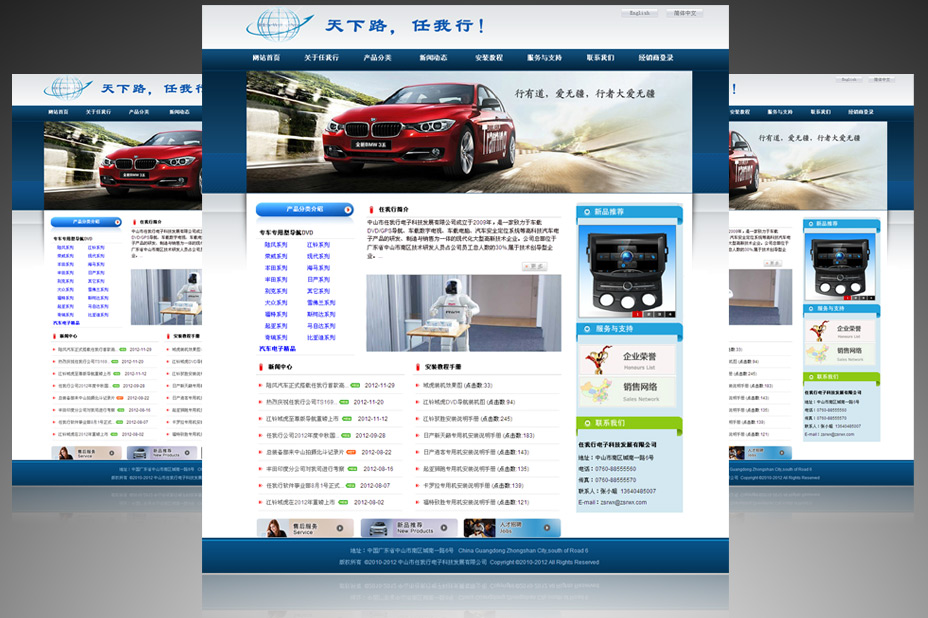
Task: Open 网站首页 in the left page navigation
Action: point(58,112)
